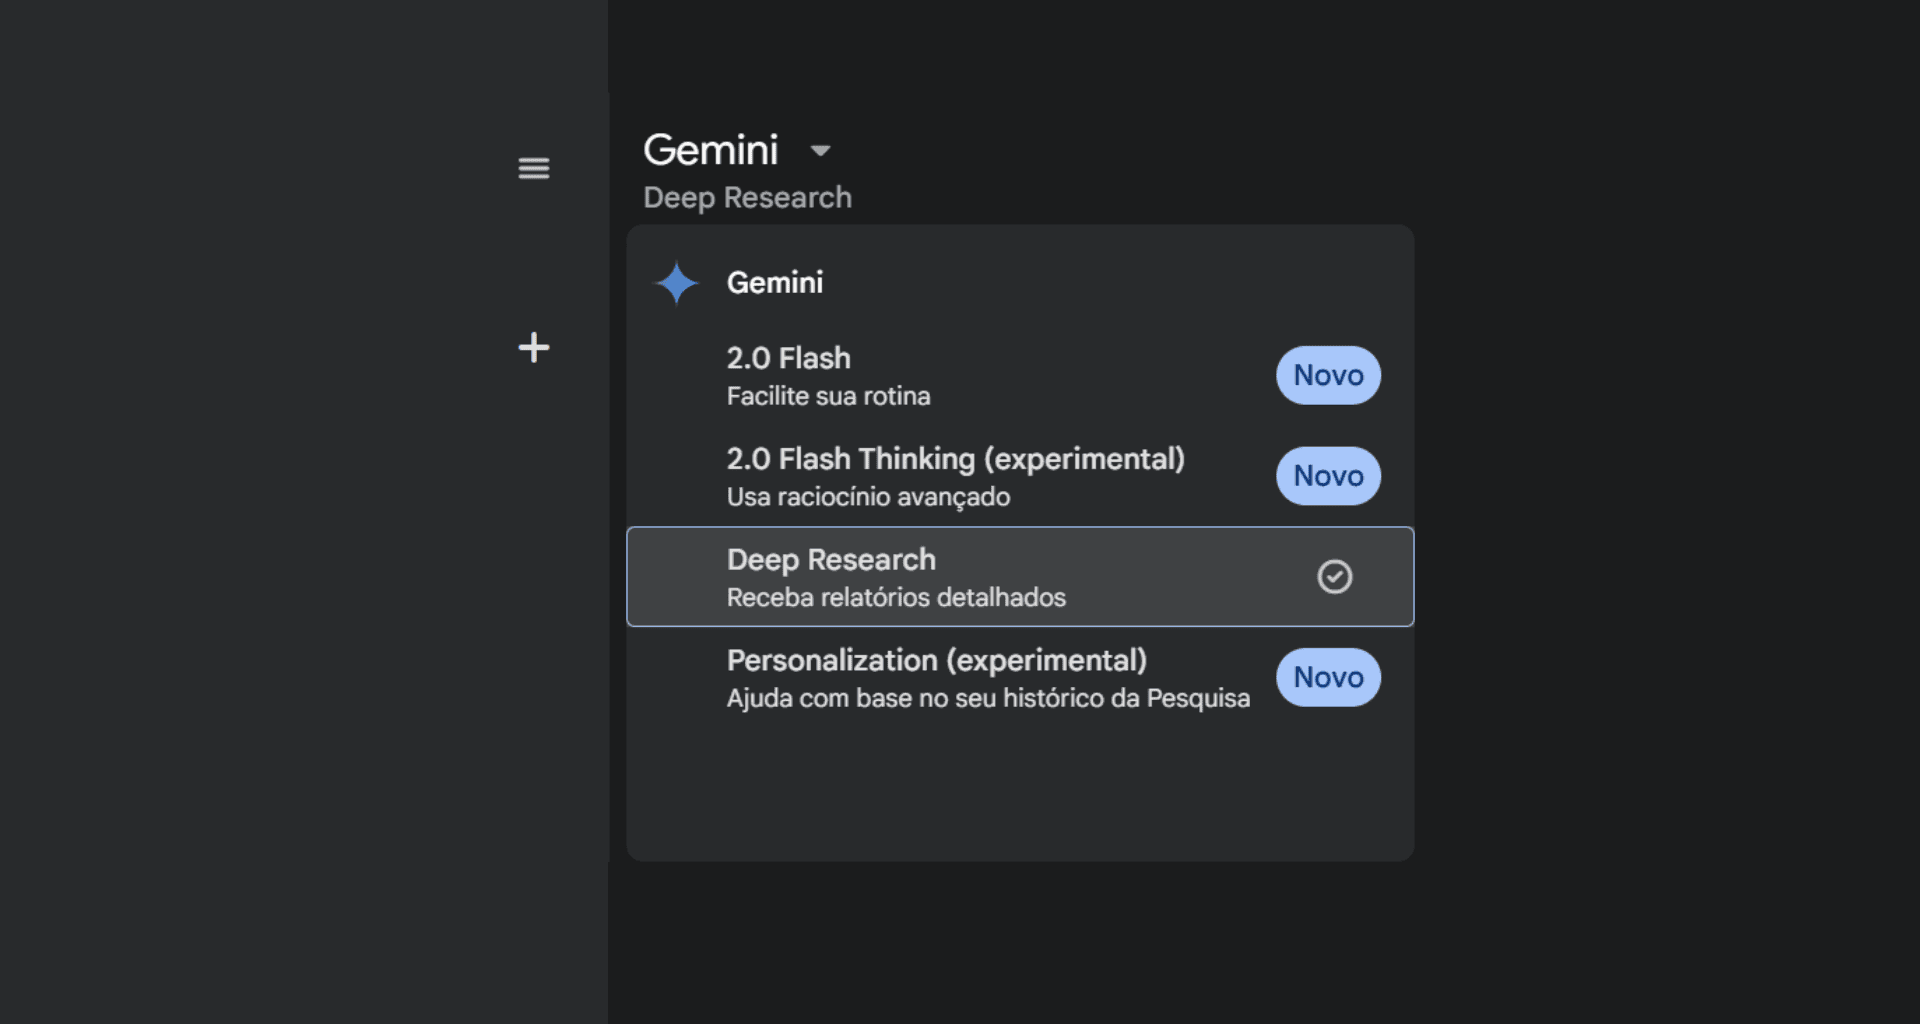
Task: Click the Gemini header in model list
Action: [774, 283]
